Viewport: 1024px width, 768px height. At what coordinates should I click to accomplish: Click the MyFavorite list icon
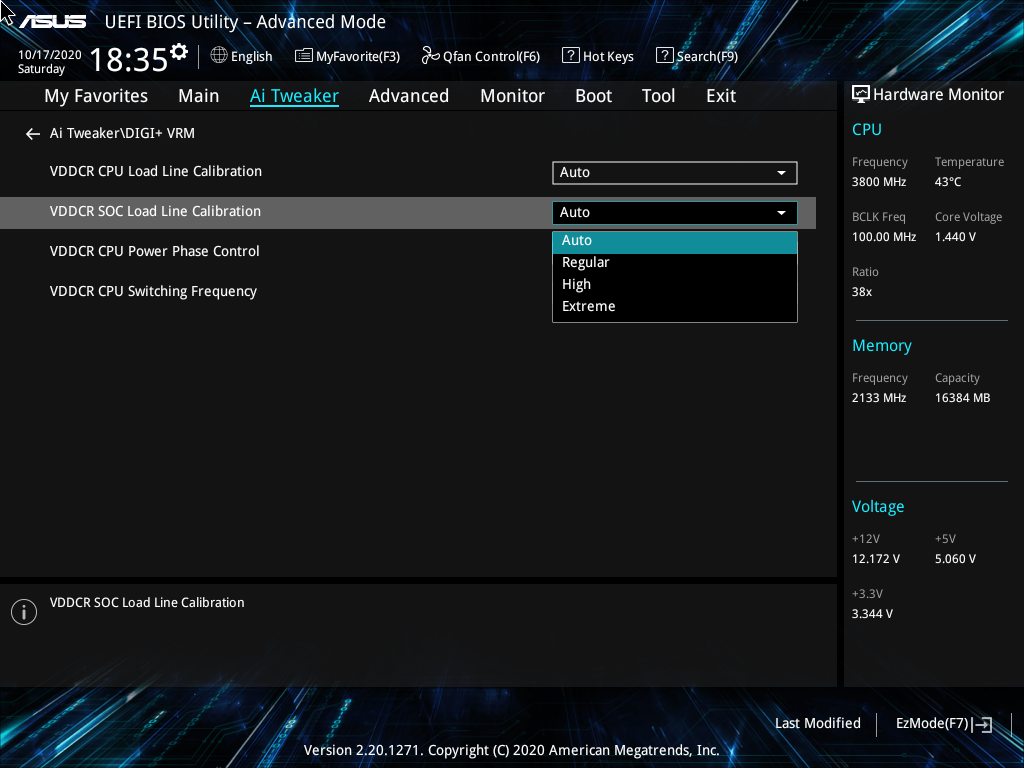click(304, 56)
